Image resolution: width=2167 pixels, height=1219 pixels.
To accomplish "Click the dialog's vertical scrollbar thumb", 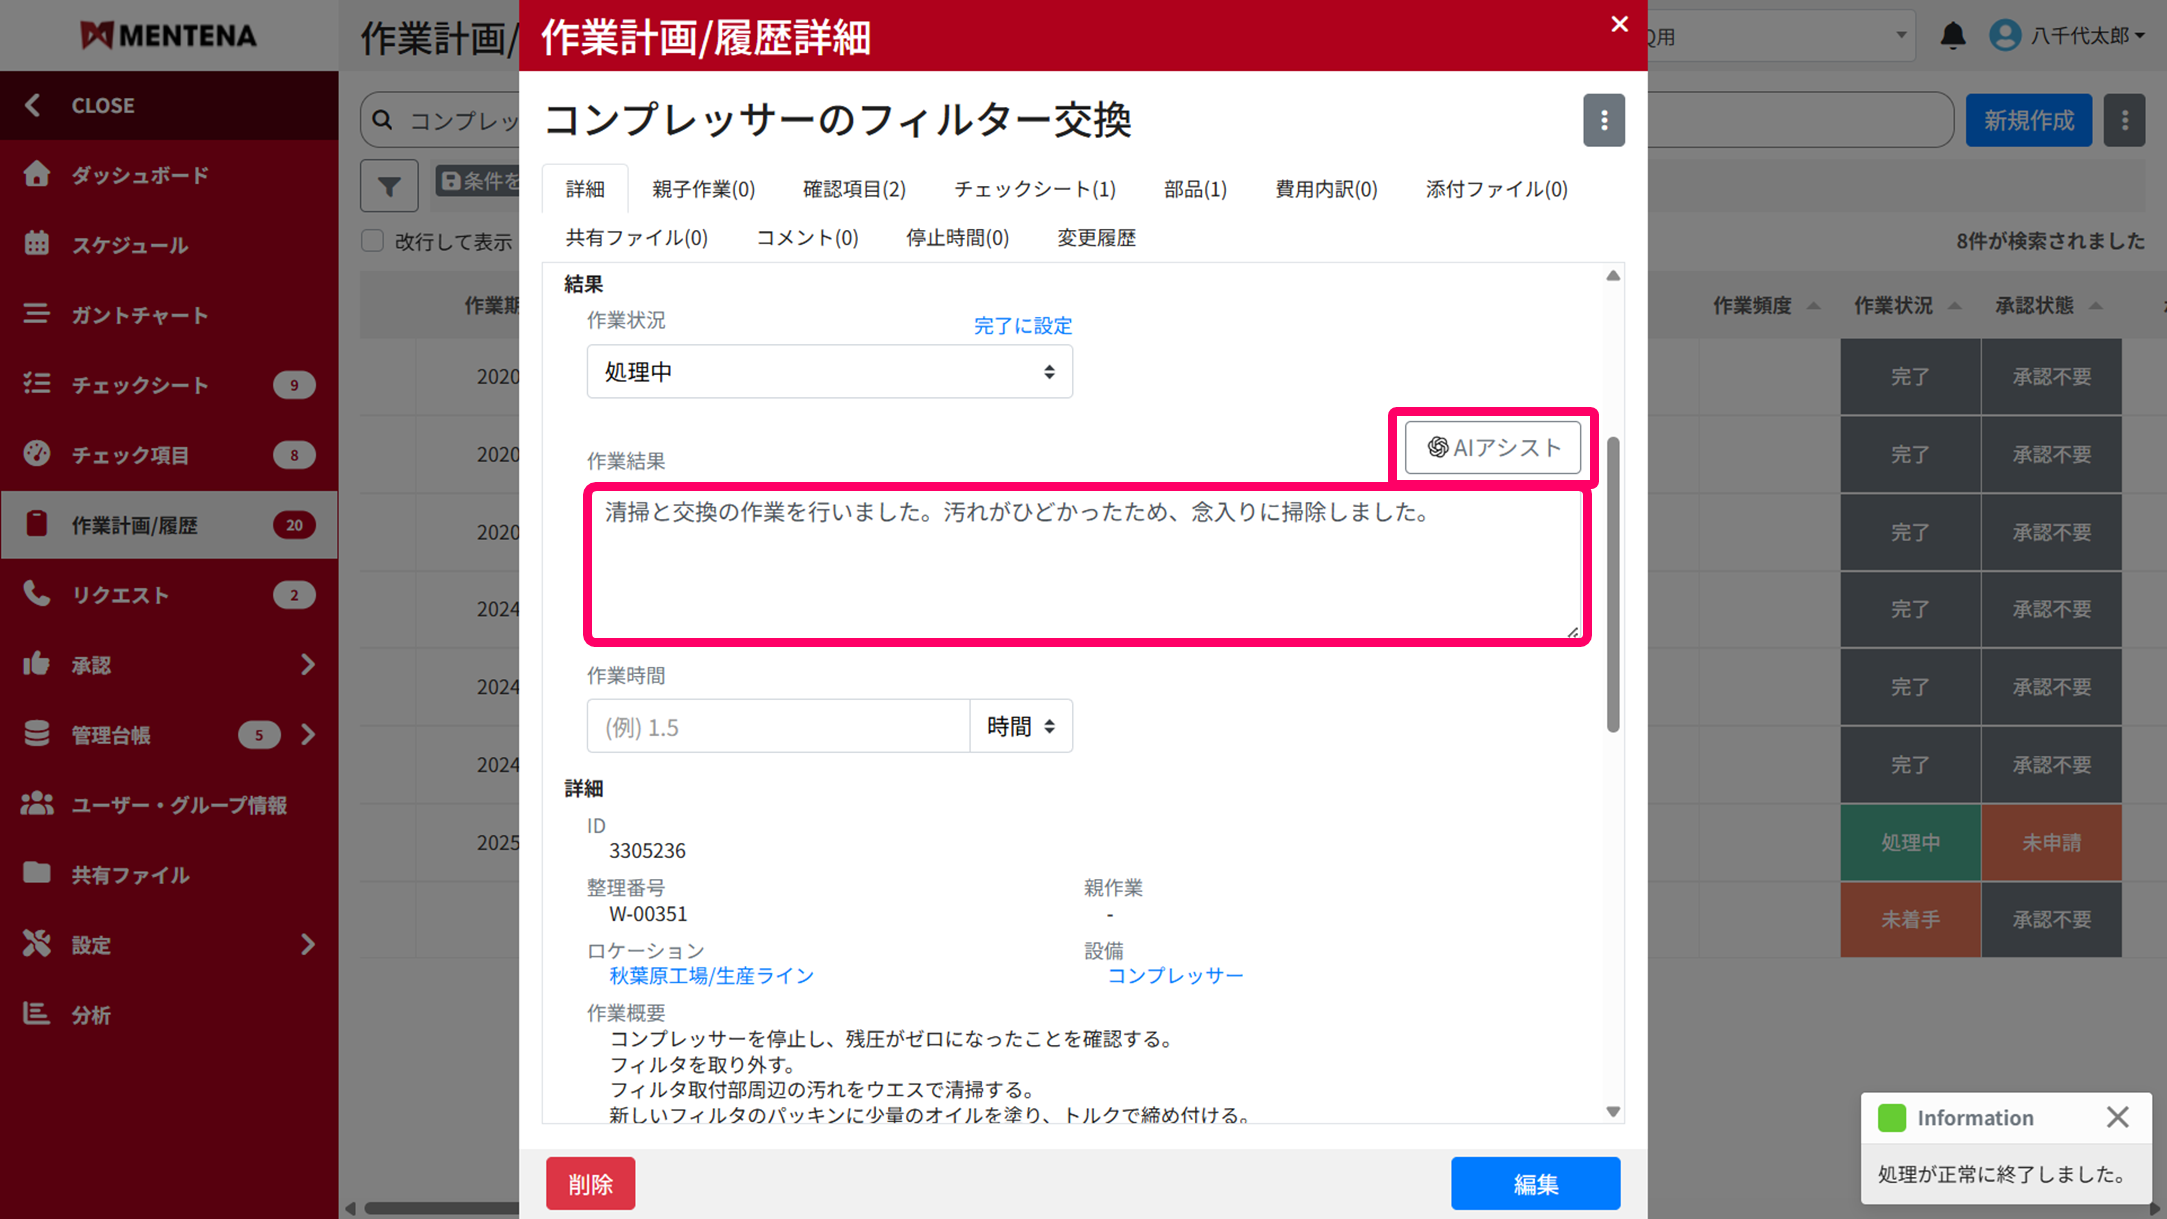I will (x=1612, y=584).
